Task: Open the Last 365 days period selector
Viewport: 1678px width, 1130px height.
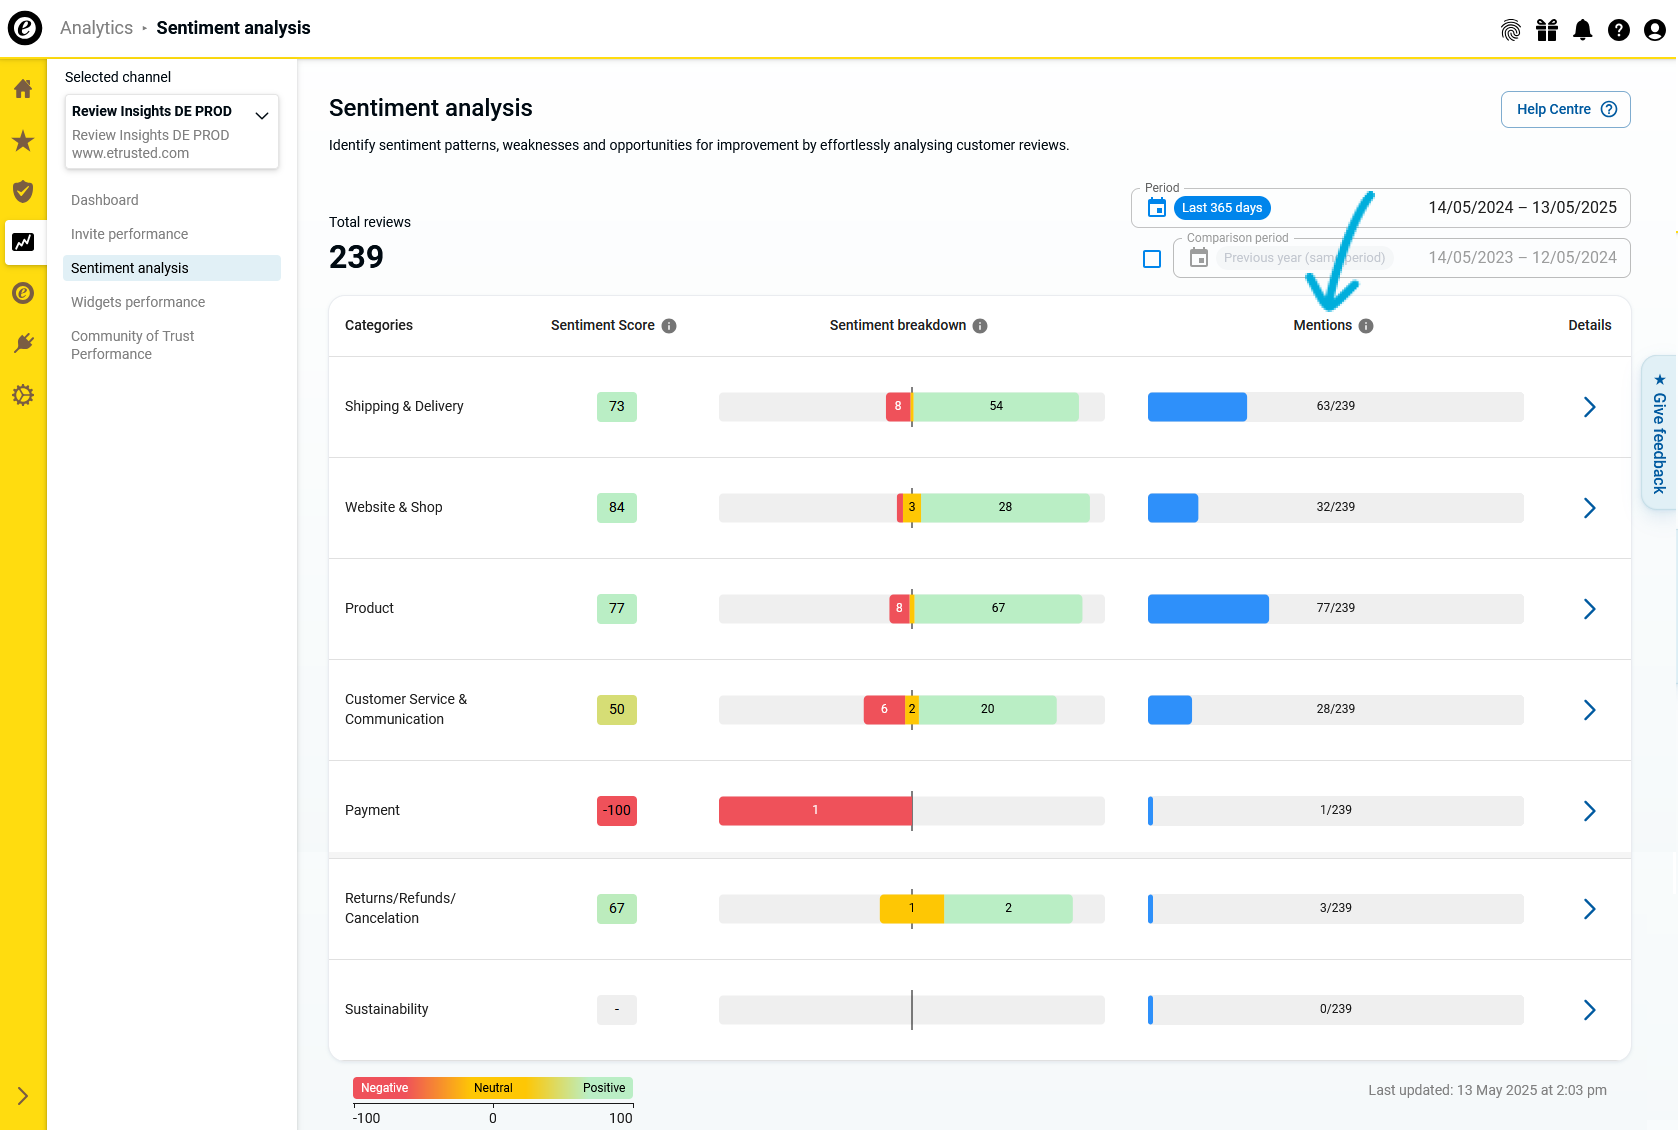Action: 1222,208
